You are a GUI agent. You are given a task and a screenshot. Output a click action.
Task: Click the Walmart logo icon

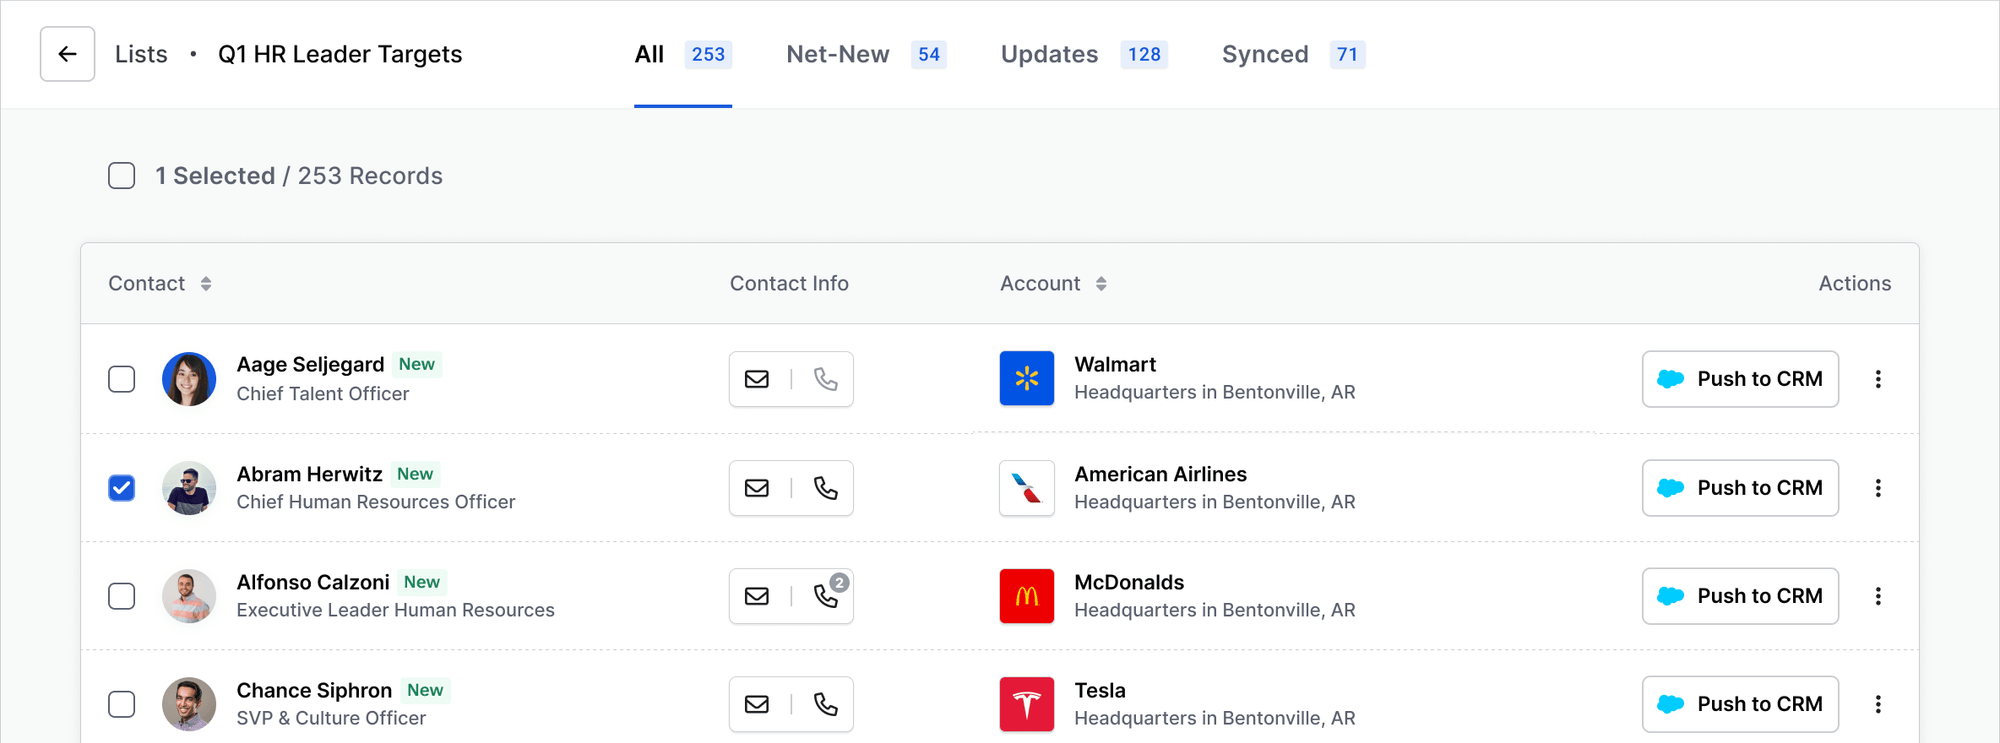[1026, 379]
